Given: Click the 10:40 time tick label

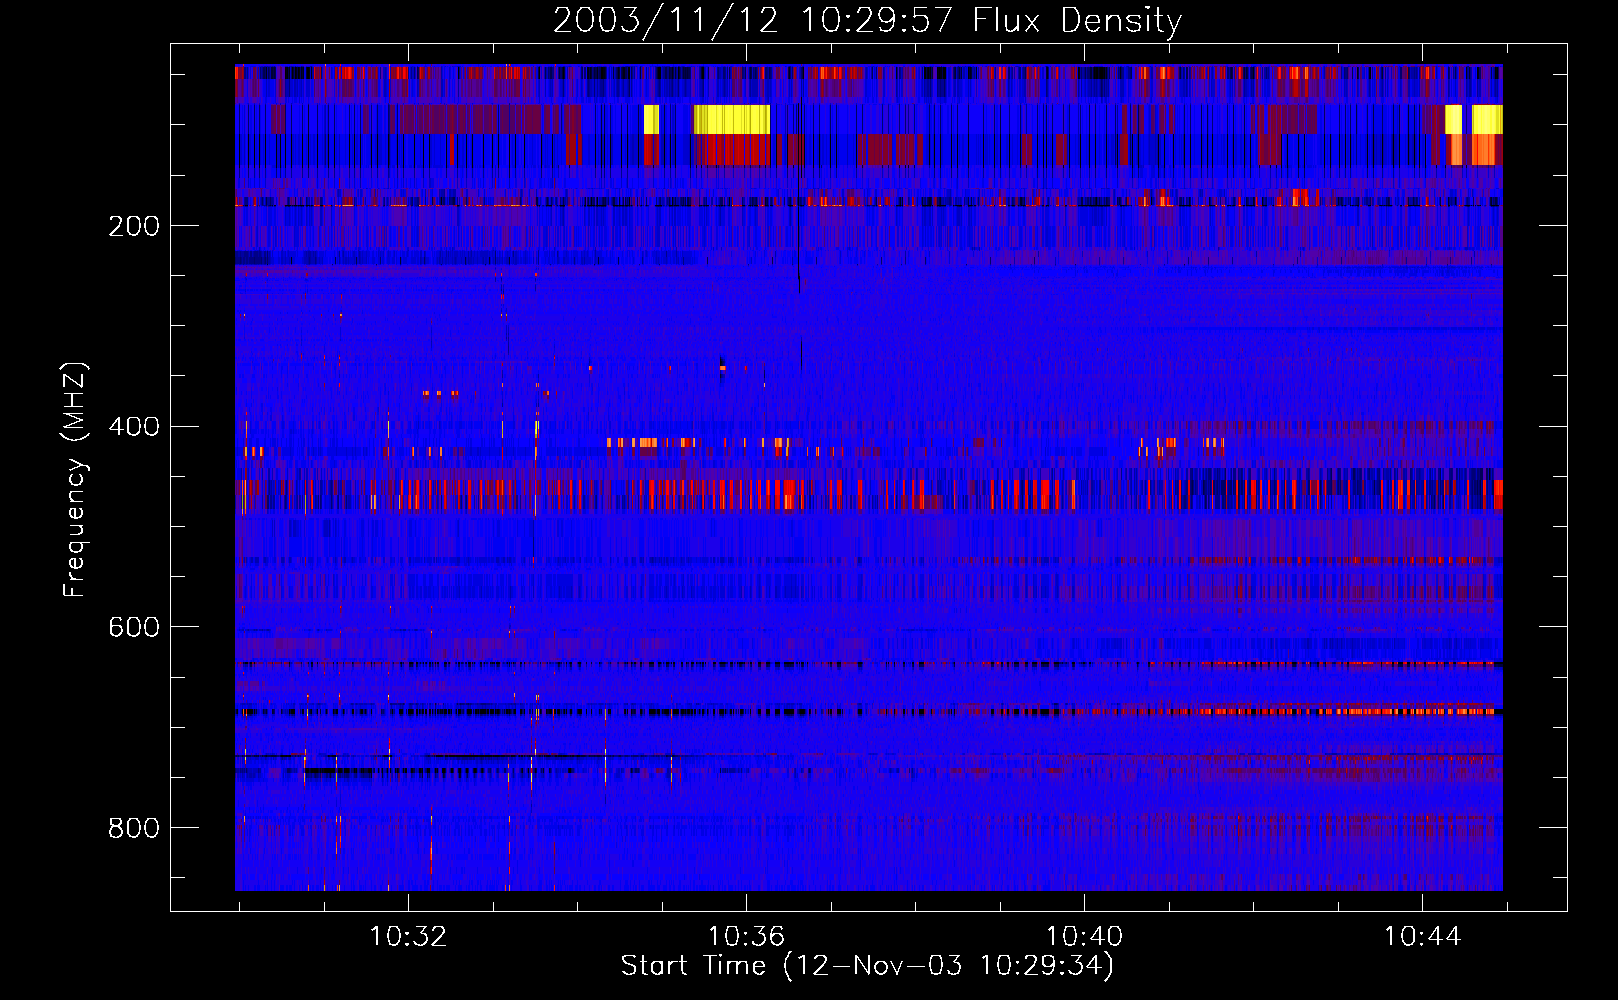Looking at the screenshot, I should pos(1084,937).
